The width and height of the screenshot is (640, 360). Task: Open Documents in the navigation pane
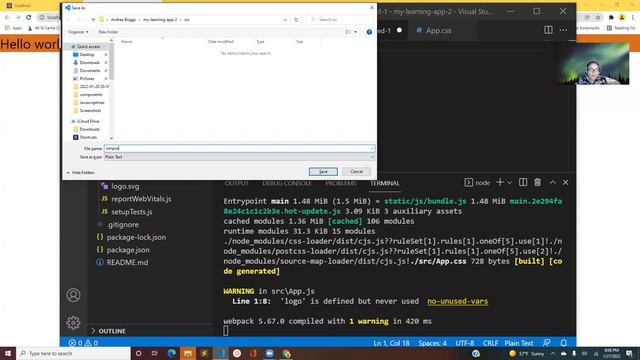coord(89,71)
